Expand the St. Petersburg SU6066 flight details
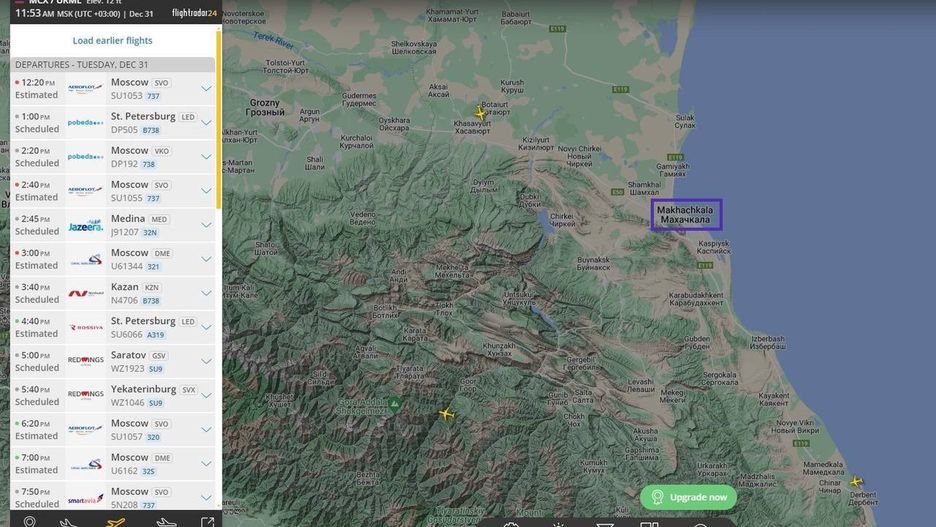This screenshot has height=527, width=936. [x=206, y=327]
